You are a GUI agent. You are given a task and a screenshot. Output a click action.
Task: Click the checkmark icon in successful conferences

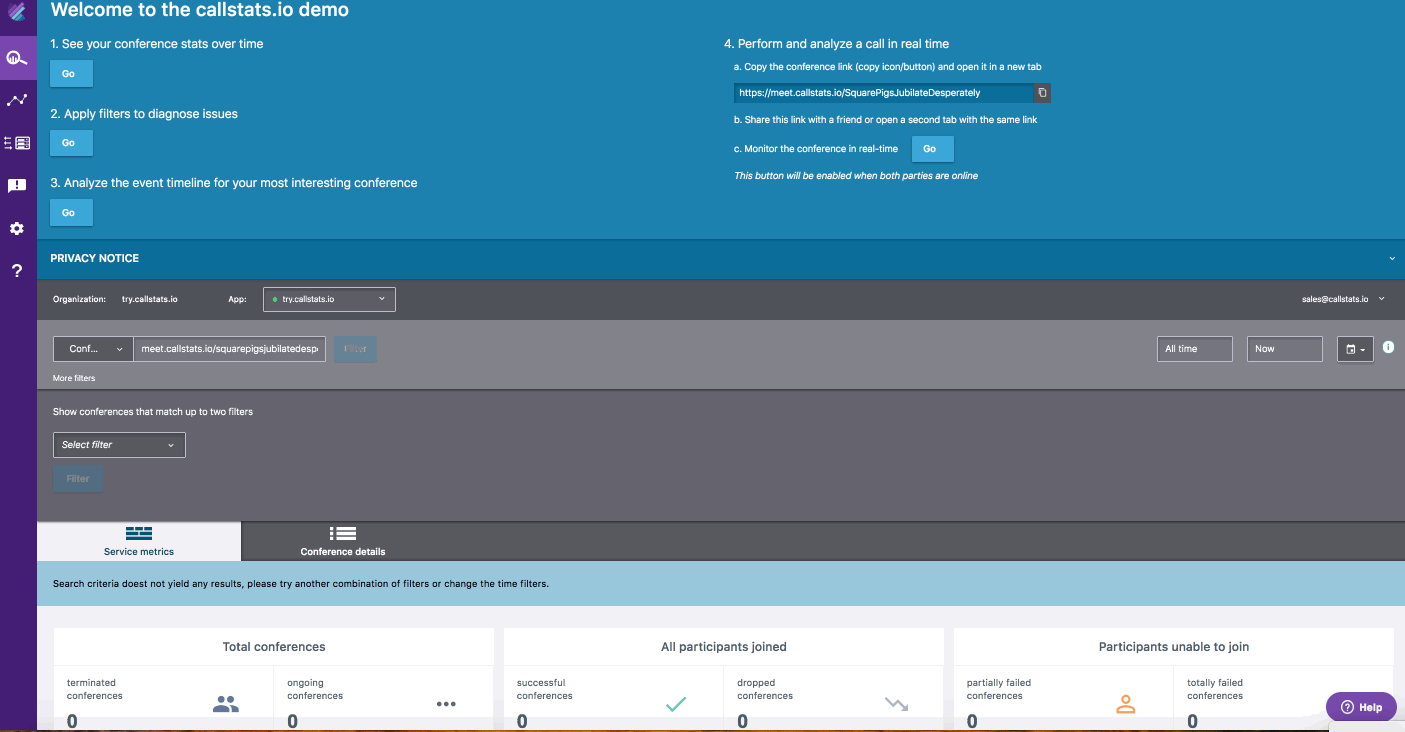coord(676,704)
